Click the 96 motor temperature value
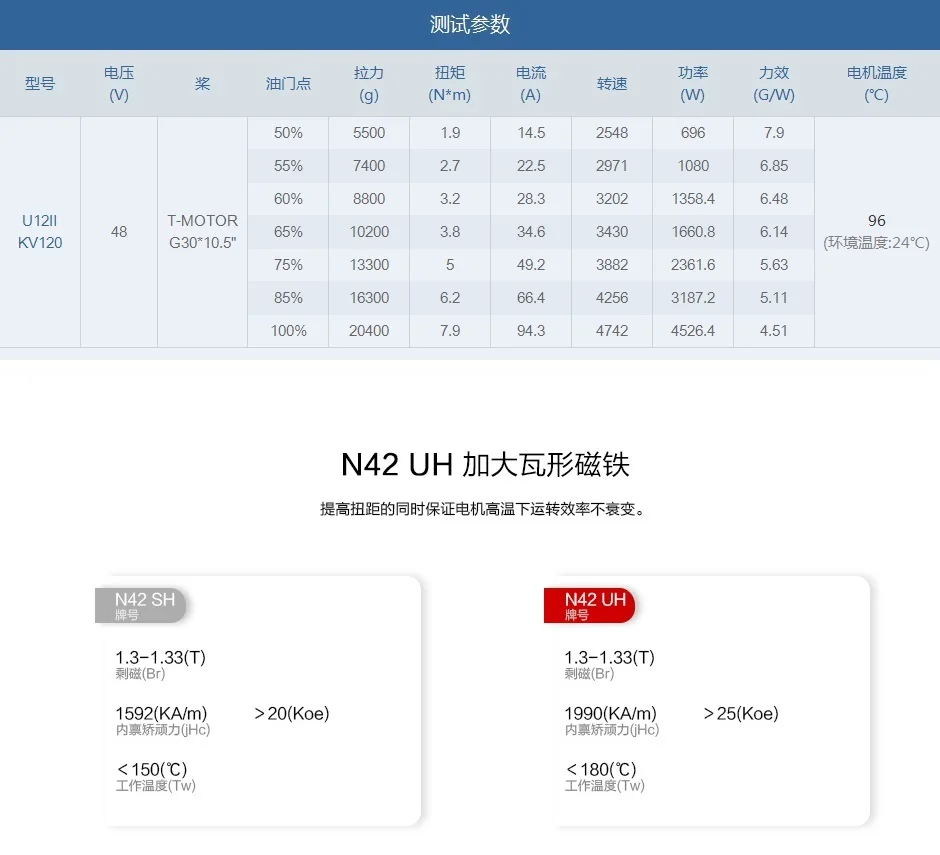The height and width of the screenshot is (855, 940). point(876,221)
